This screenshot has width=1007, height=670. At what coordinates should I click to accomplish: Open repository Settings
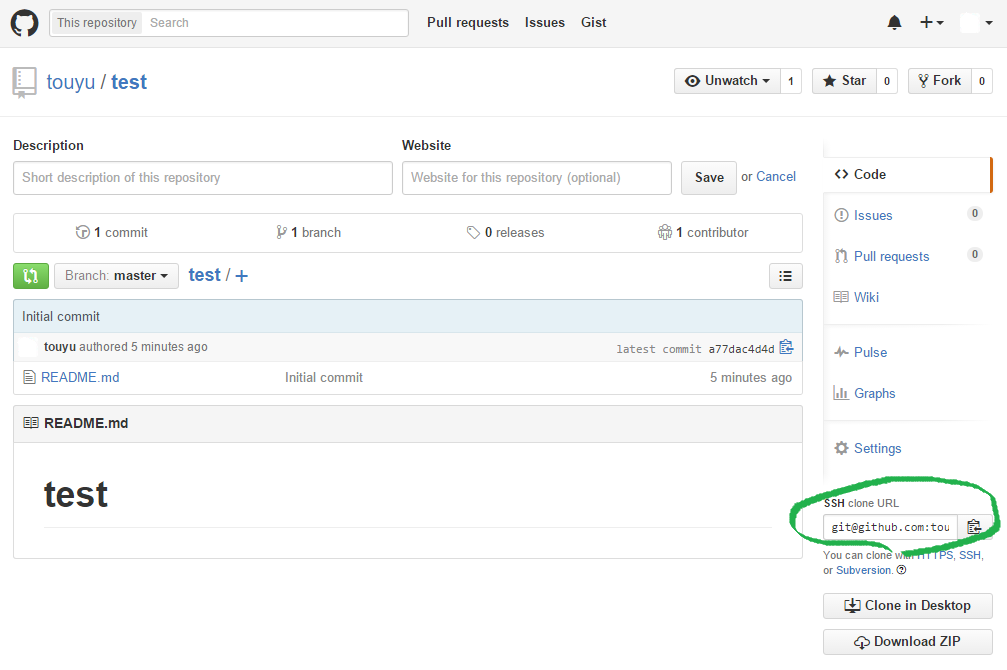click(x=907, y=448)
